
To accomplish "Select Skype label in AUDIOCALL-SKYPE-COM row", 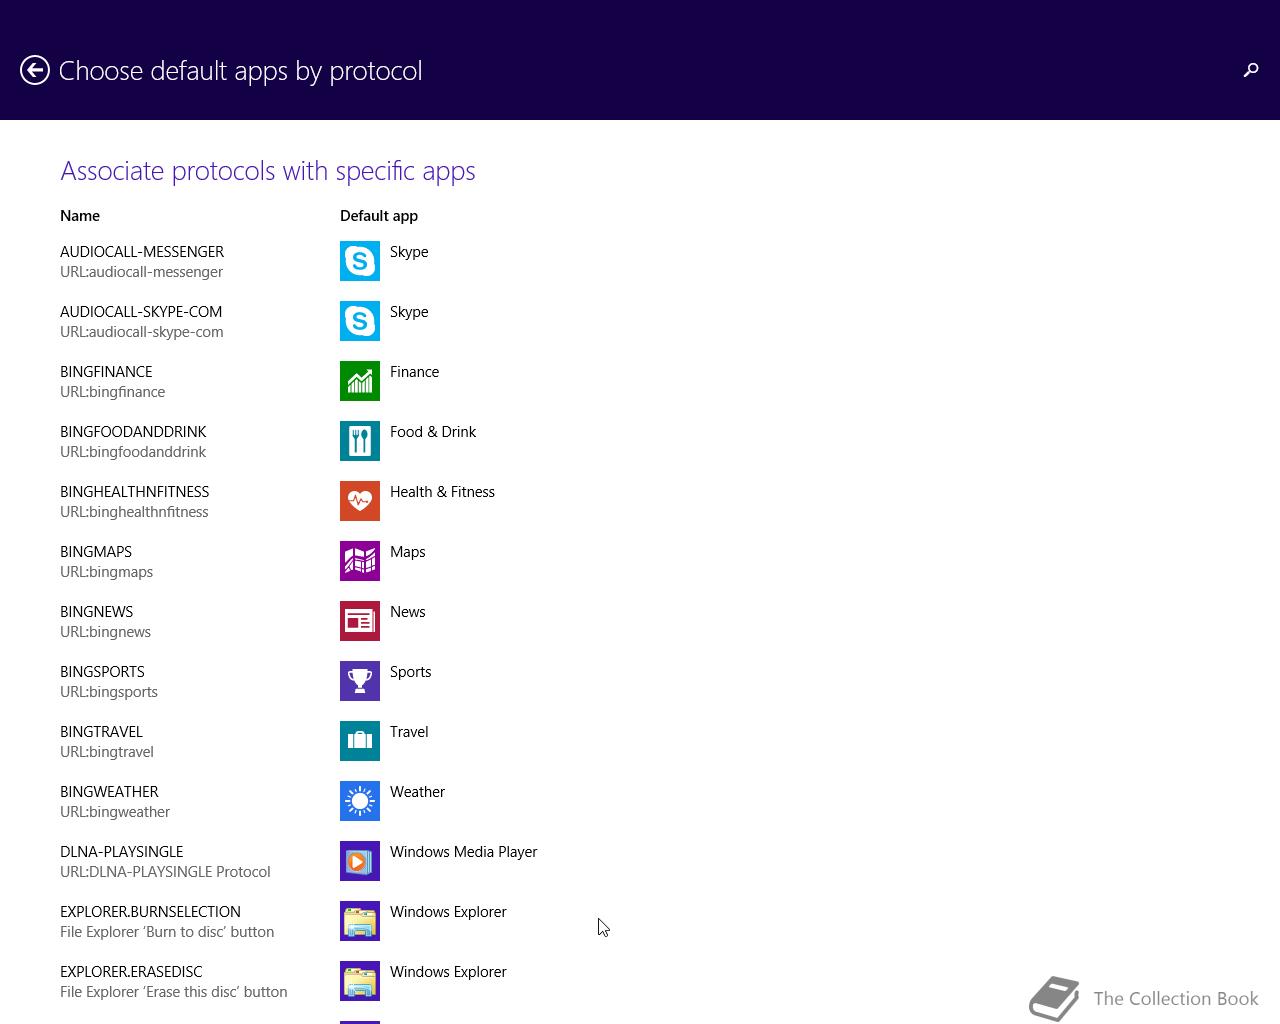I will (409, 312).
